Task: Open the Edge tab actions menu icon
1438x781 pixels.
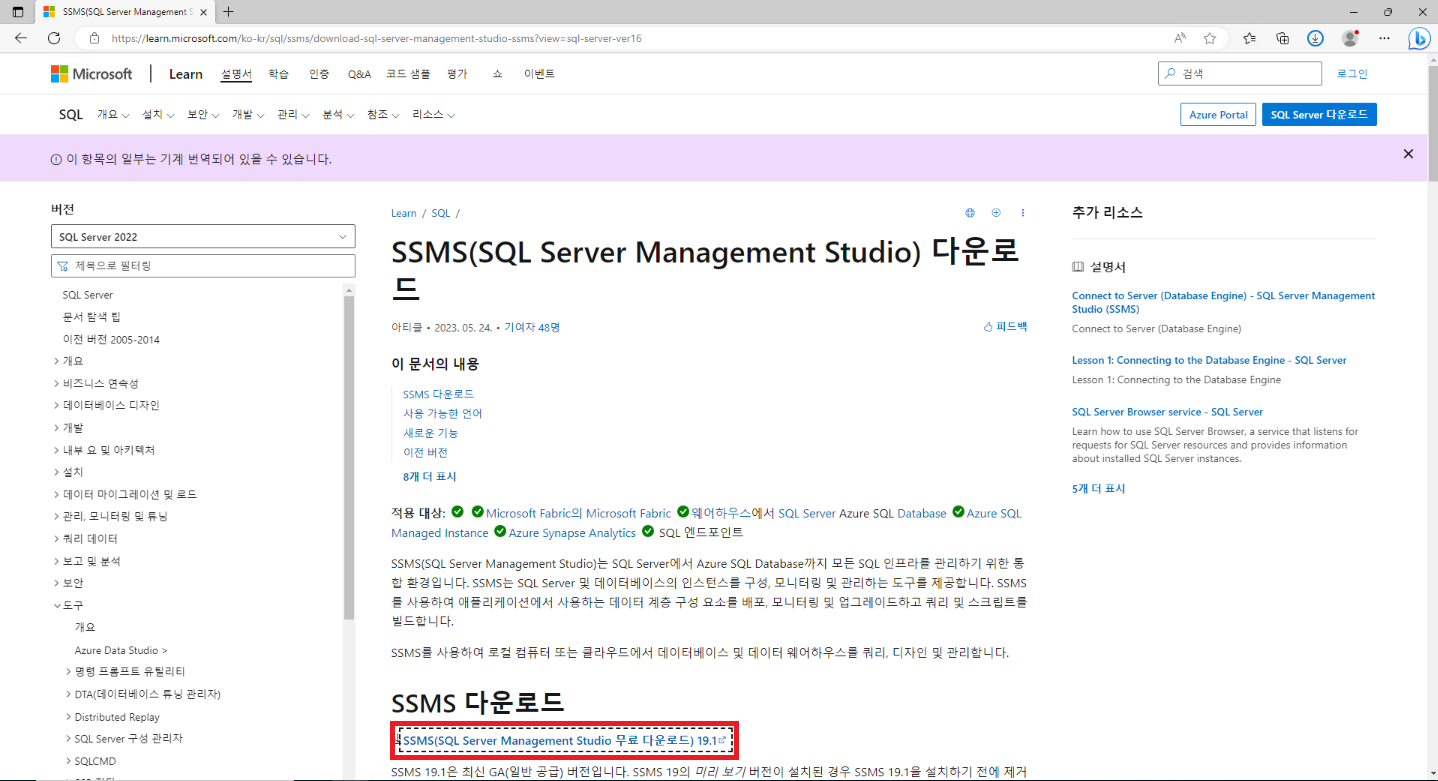Action: pyautogui.click(x=17, y=12)
